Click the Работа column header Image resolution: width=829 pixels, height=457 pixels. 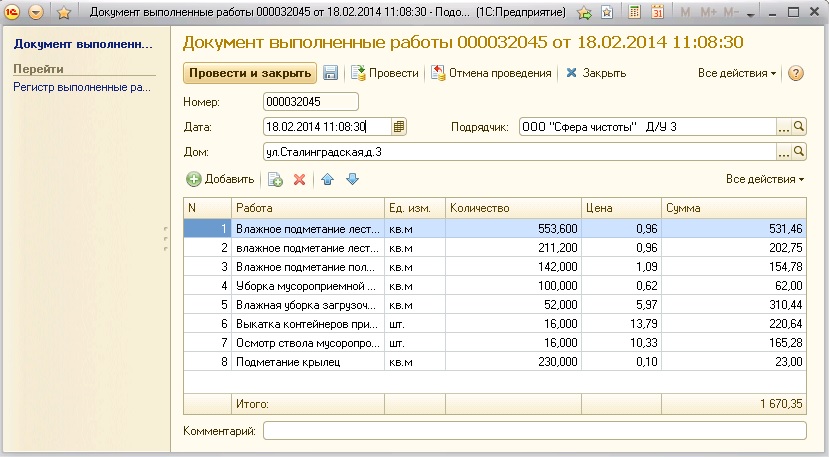[x=308, y=208]
